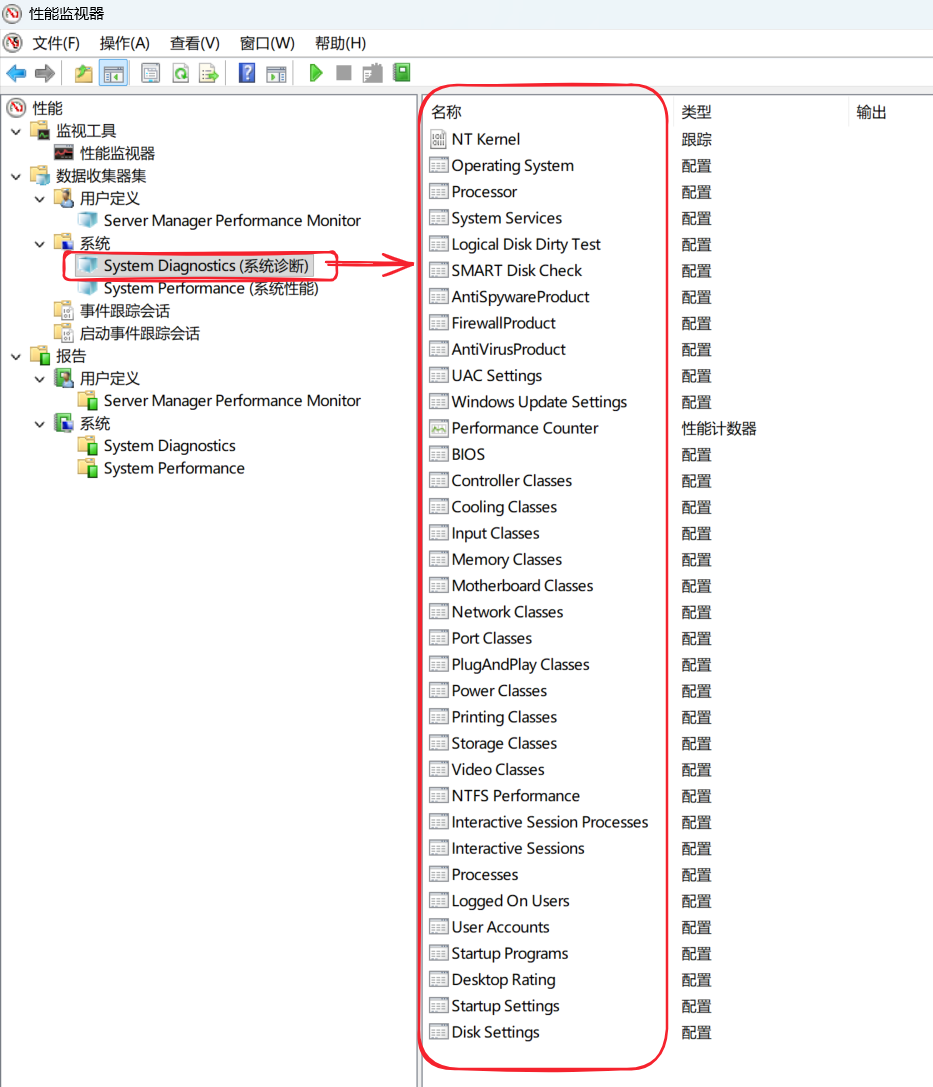The width and height of the screenshot is (933, 1087).
Task: Open the 窗口(W) menu
Action: click(x=267, y=43)
